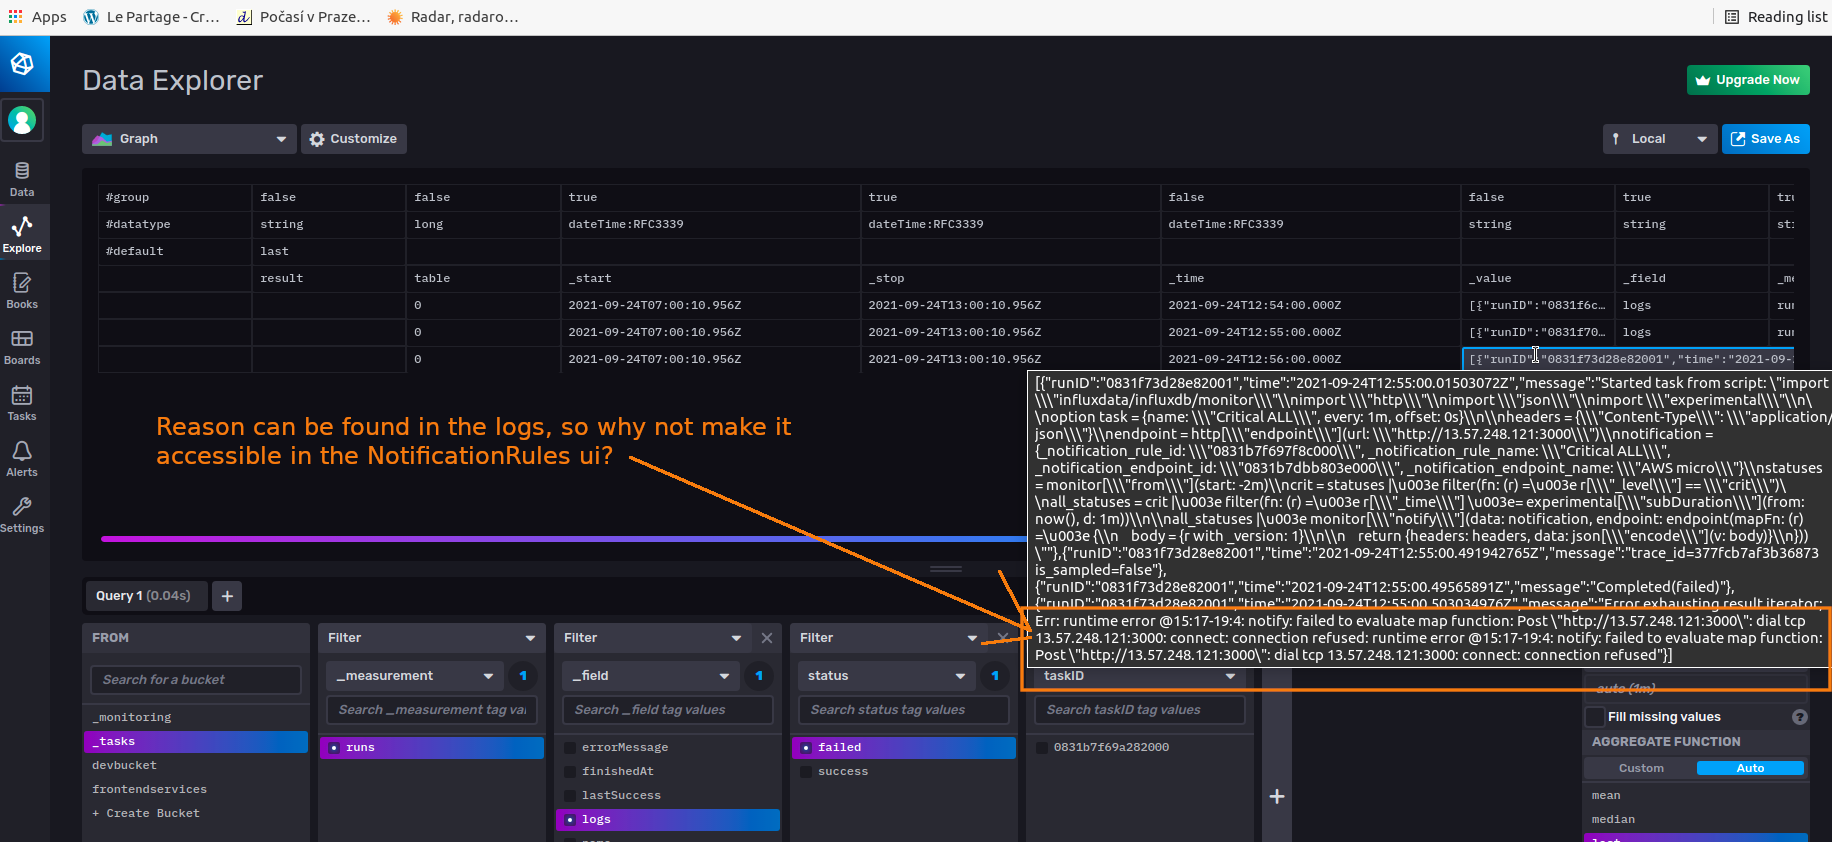Focus the taskID tag values search field
Image resolution: width=1832 pixels, height=842 pixels.
(1140, 710)
